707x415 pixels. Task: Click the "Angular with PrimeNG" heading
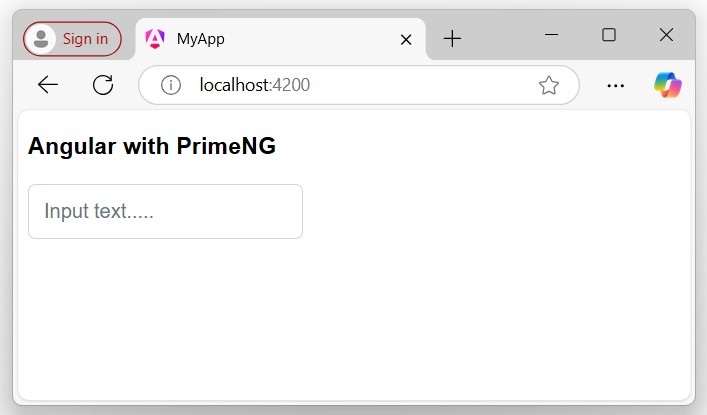(152, 146)
